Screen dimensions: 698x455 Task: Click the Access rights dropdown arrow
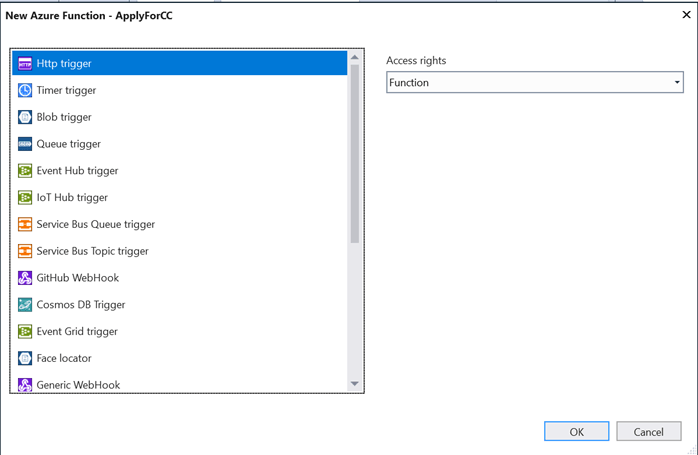click(x=677, y=83)
